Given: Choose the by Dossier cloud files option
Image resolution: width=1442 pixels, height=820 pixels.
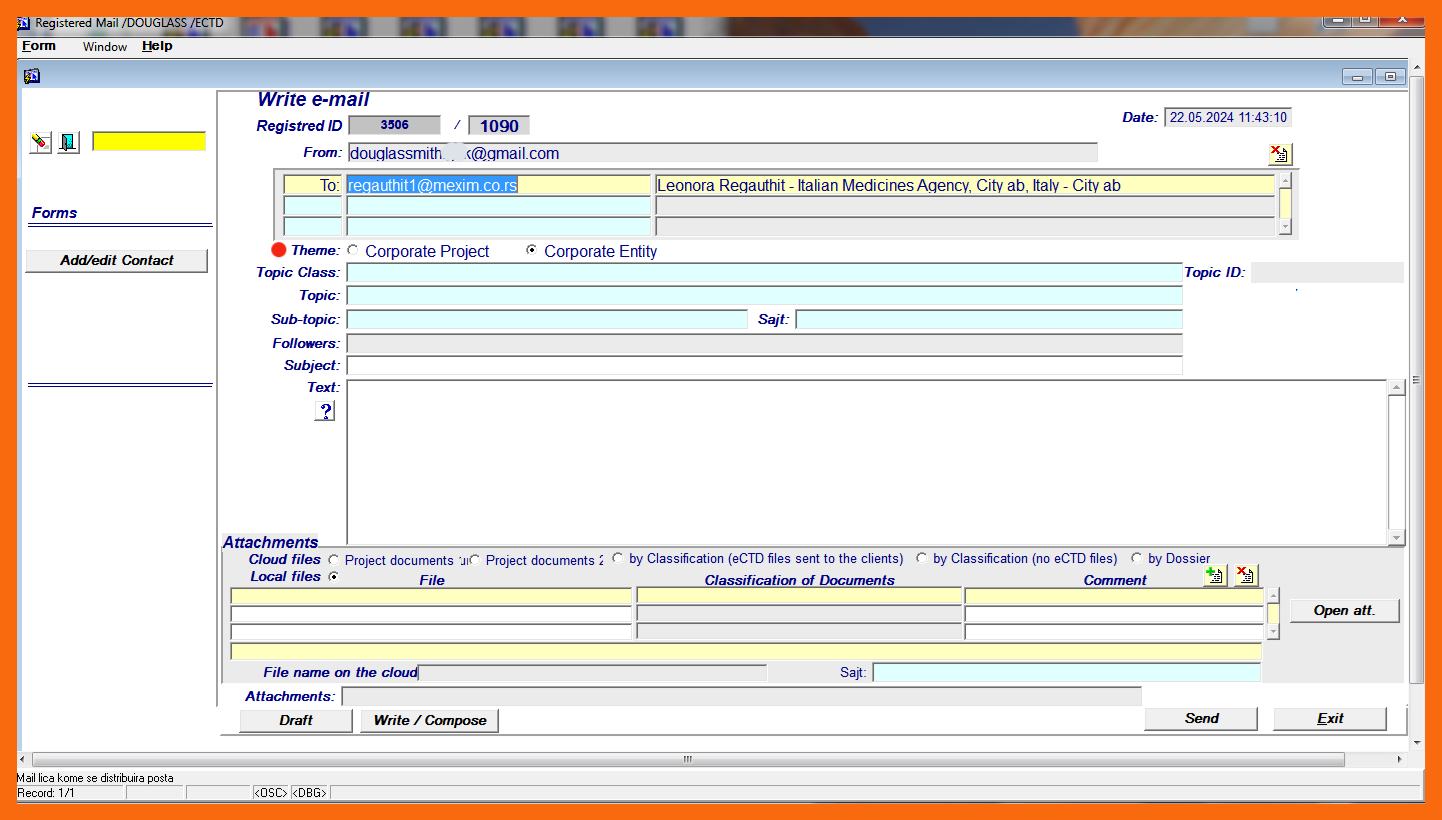Looking at the screenshot, I should pos(1137,559).
